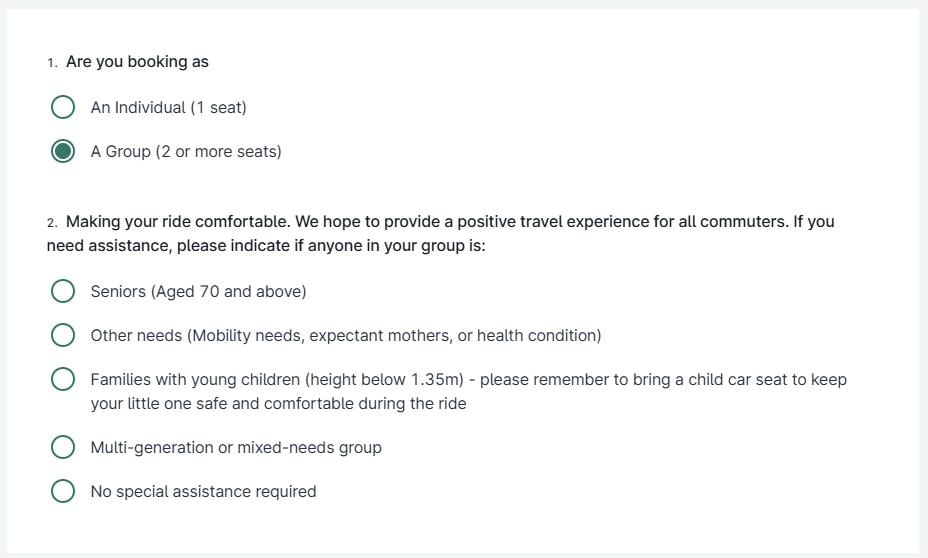Click the "No special assistance required" label text
Image resolution: width=928 pixels, height=558 pixels.
pyautogui.click(x=203, y=491)
